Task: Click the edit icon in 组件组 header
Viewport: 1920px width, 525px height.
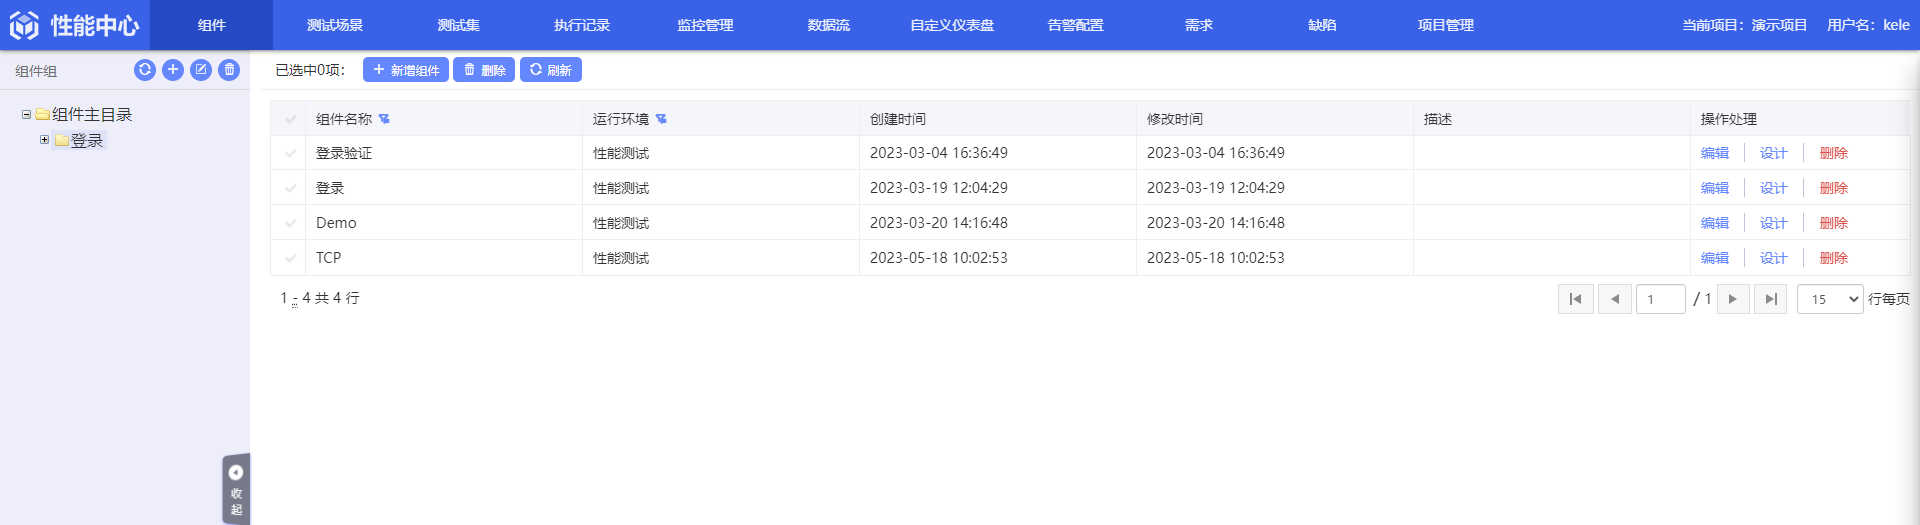Action: 201,70
